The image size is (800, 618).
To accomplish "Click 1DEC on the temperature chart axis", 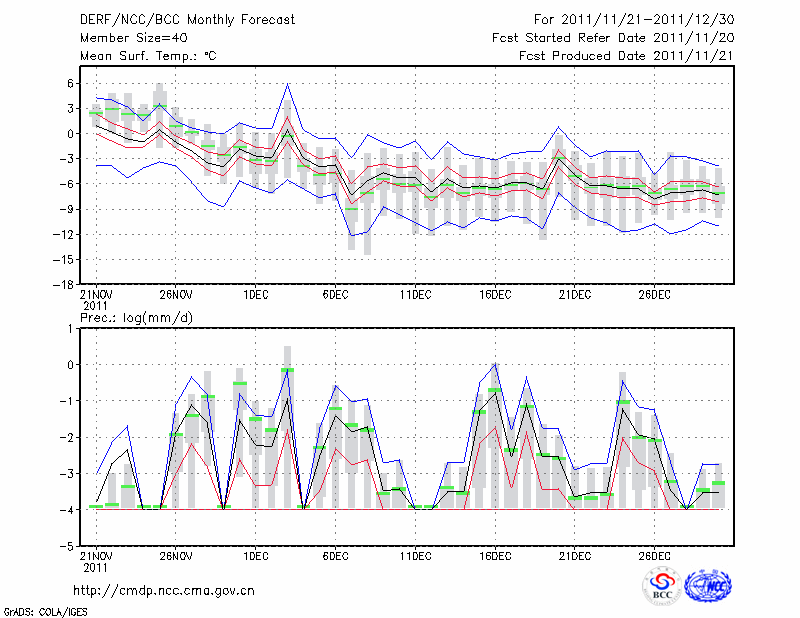I will [255, 294].
